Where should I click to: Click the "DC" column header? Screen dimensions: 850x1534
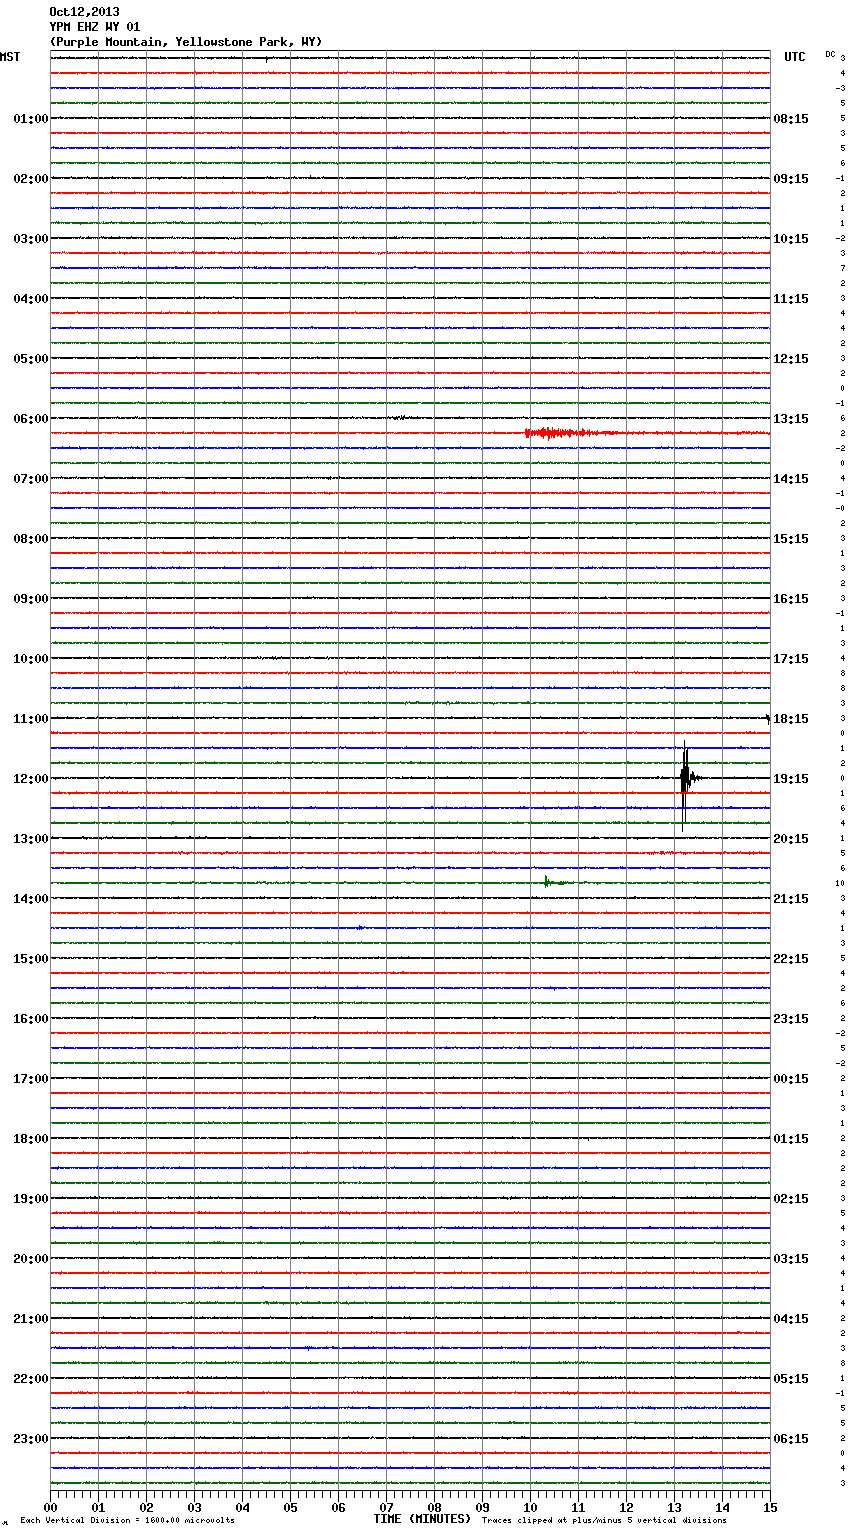830,54
